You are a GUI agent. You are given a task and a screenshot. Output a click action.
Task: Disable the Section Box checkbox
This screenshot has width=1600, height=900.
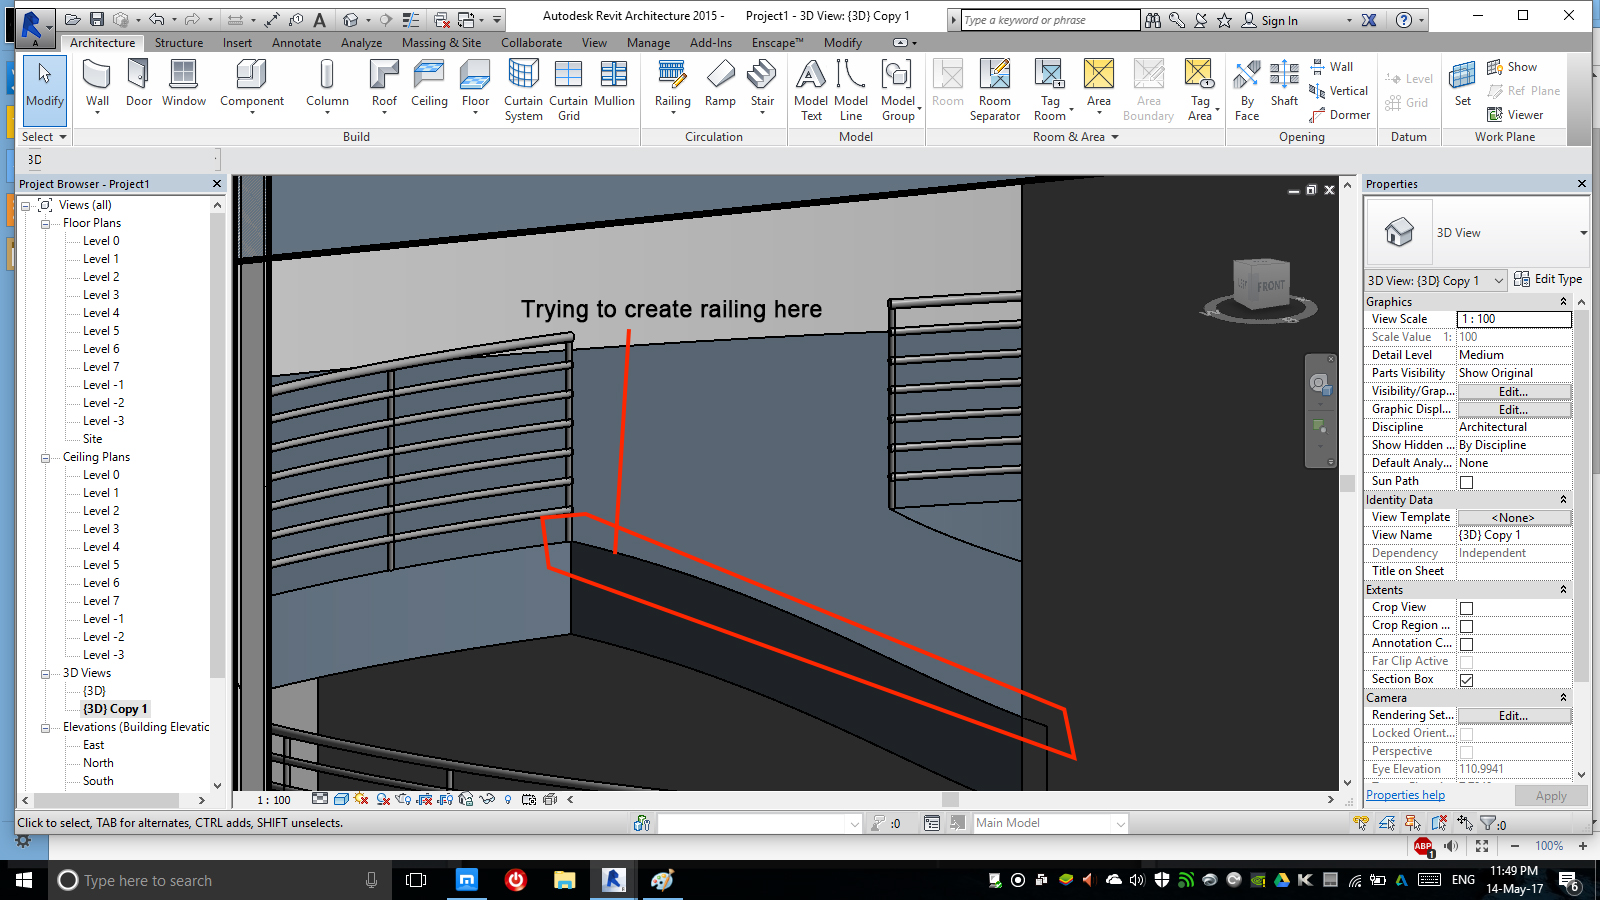[x=1466, y=679]
